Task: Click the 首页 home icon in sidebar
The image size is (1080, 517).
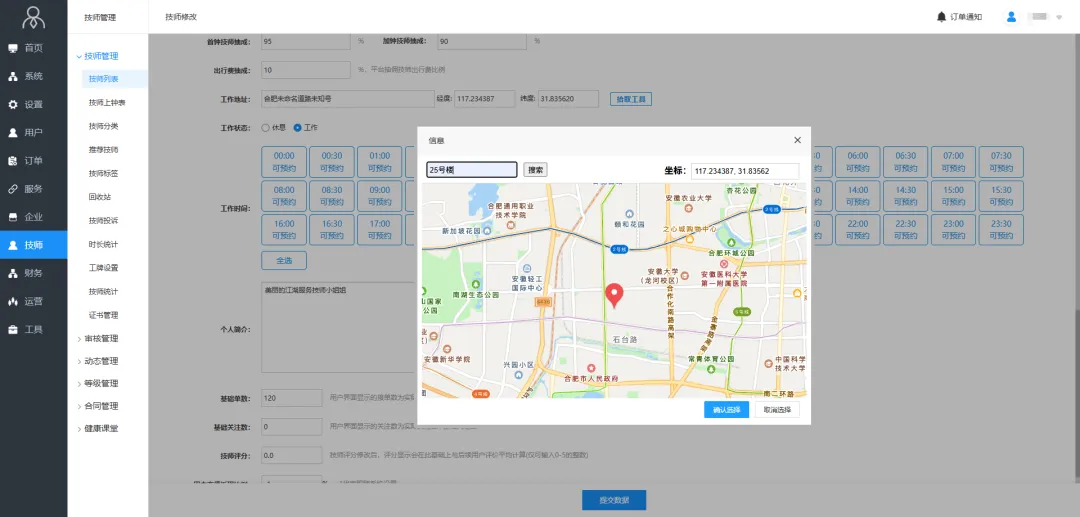Action: [x=13, y=48]
